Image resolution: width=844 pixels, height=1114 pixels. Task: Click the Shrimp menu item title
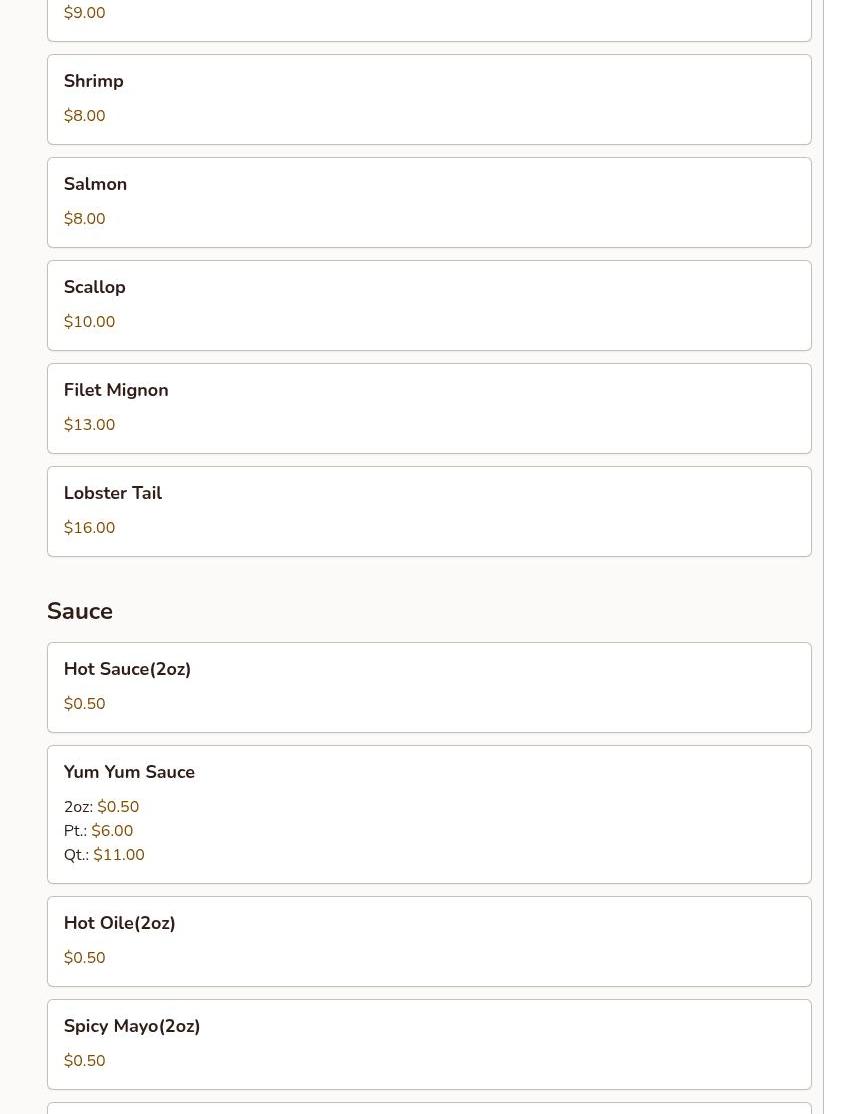coord(93,81)
